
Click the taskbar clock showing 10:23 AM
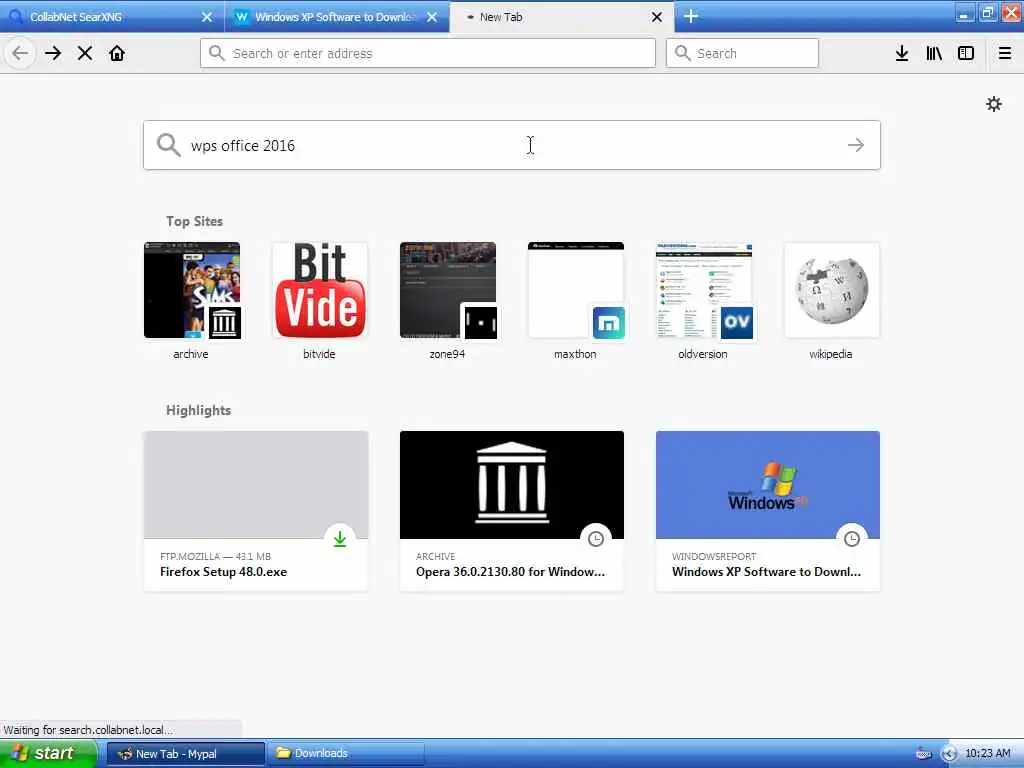pos(987,753)
